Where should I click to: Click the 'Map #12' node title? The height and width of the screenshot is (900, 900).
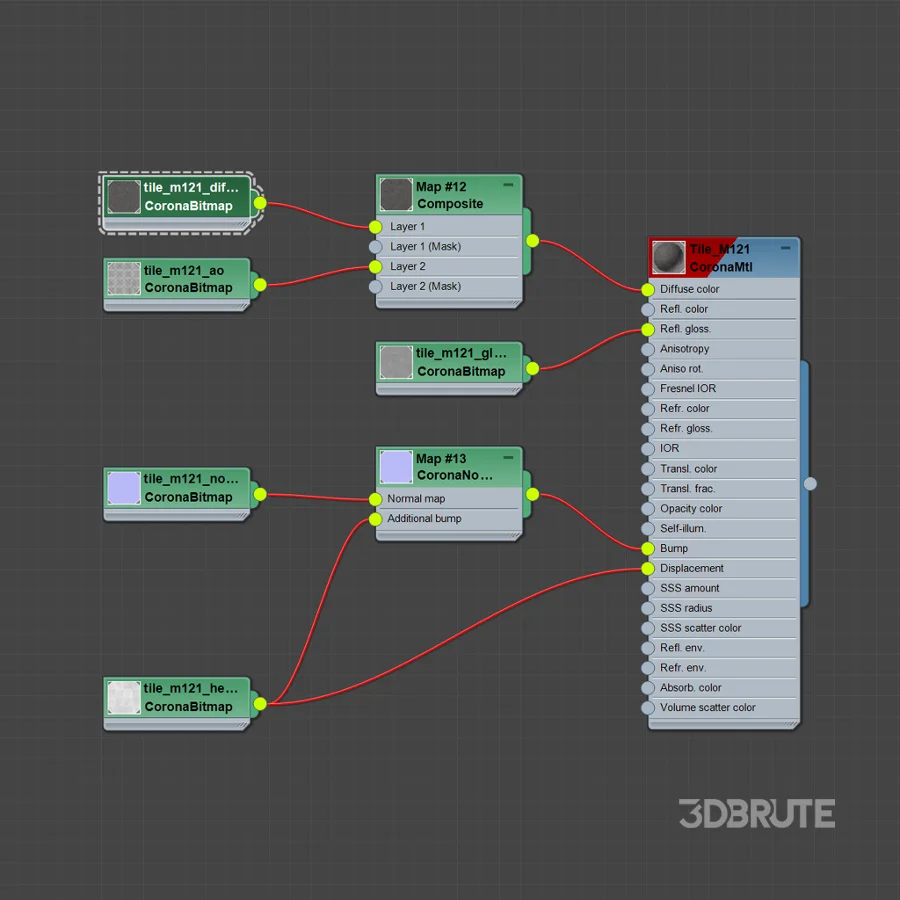tap(441, 187)
